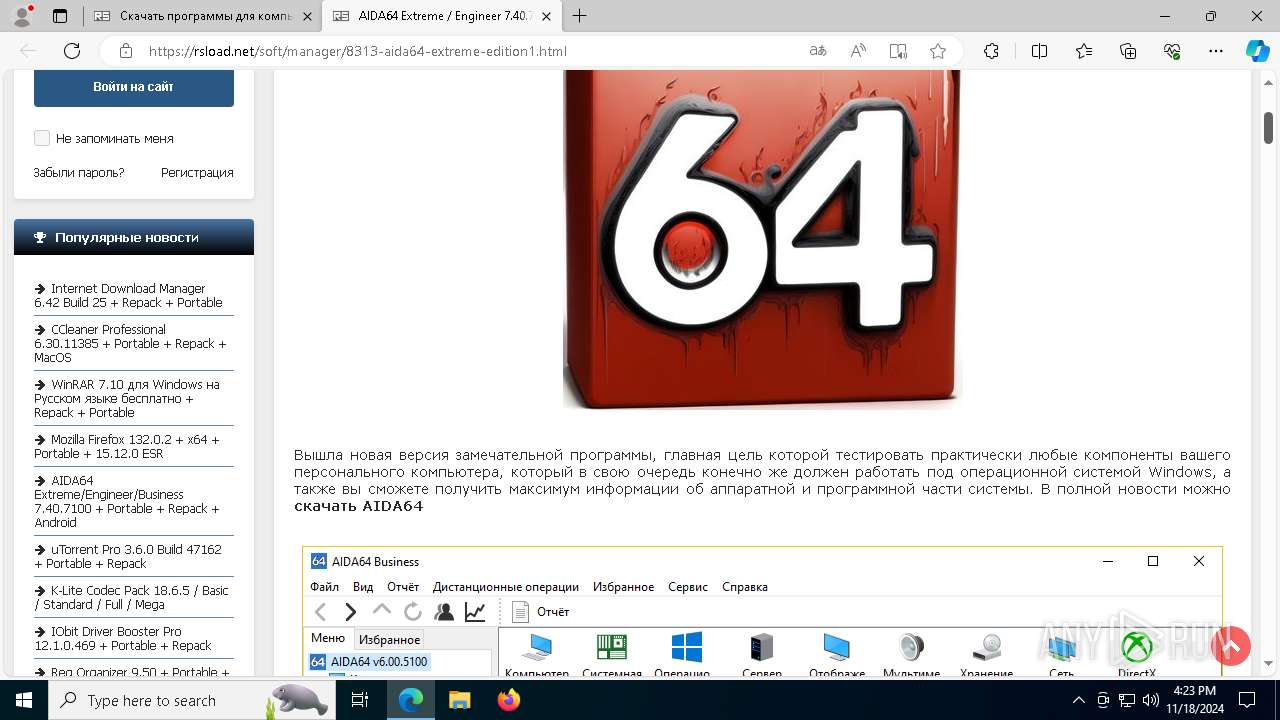Click the AIDA64 Business screenshot image
This screenshot has height=720, width=1280.
[x=762, y=612]
